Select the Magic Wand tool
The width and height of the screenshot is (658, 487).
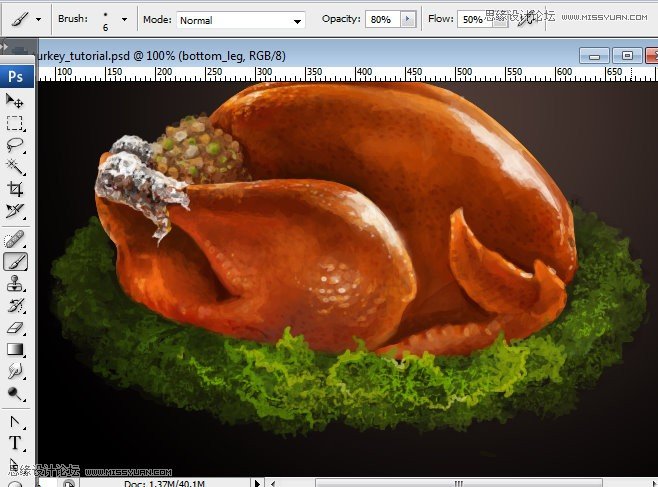(x=15, y=167)
